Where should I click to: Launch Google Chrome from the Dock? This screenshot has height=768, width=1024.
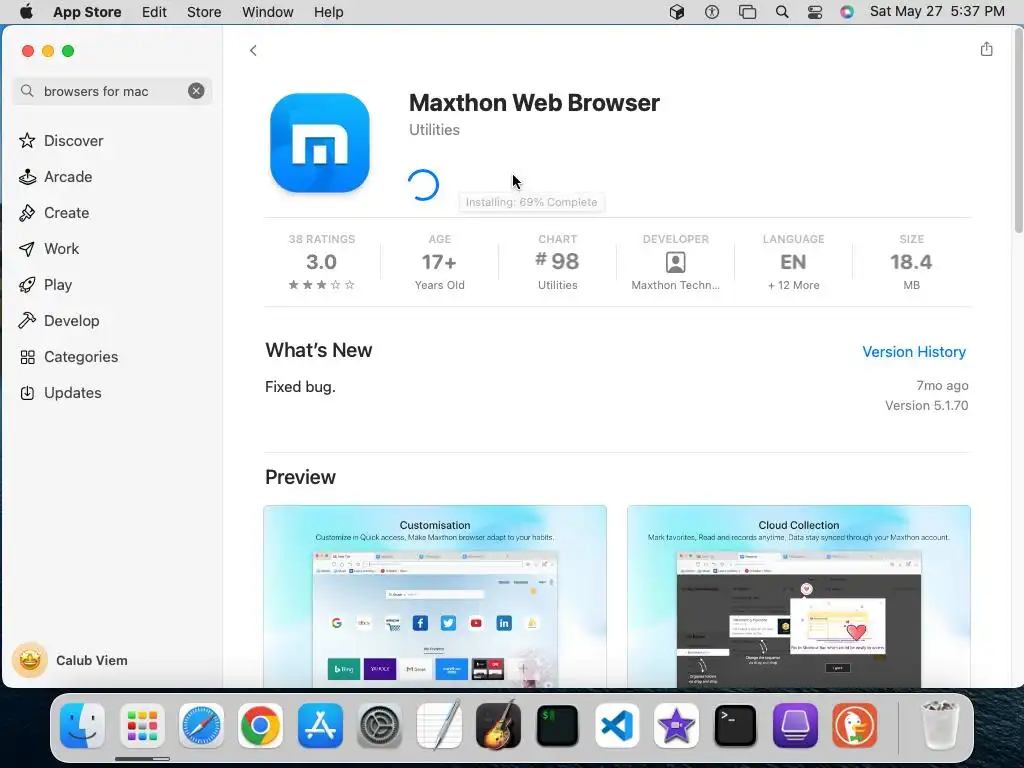260,726
